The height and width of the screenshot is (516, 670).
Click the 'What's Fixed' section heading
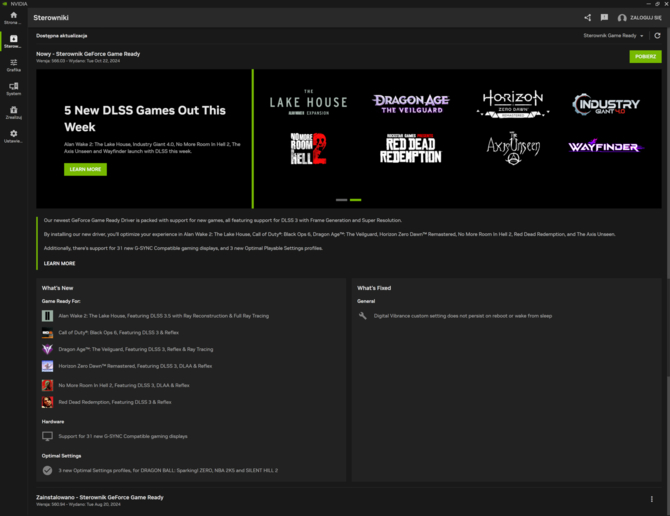[x=374, y=288]
